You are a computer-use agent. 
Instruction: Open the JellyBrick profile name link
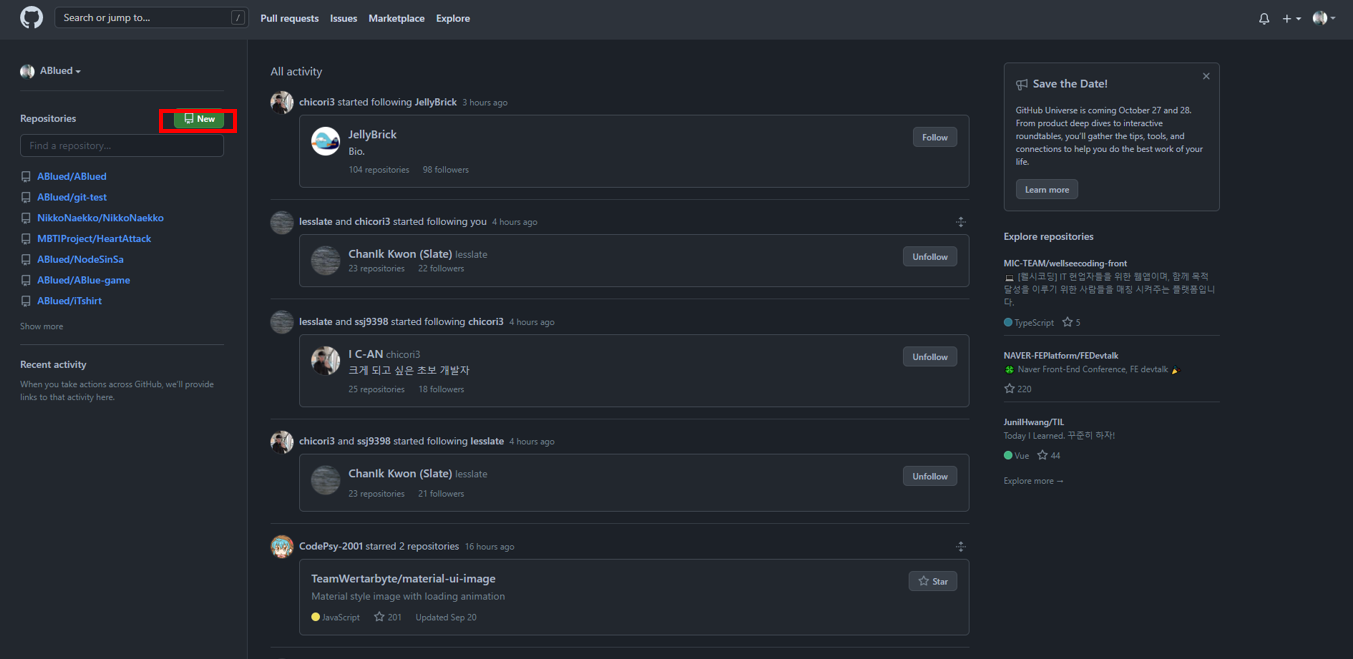coord(372,134)
